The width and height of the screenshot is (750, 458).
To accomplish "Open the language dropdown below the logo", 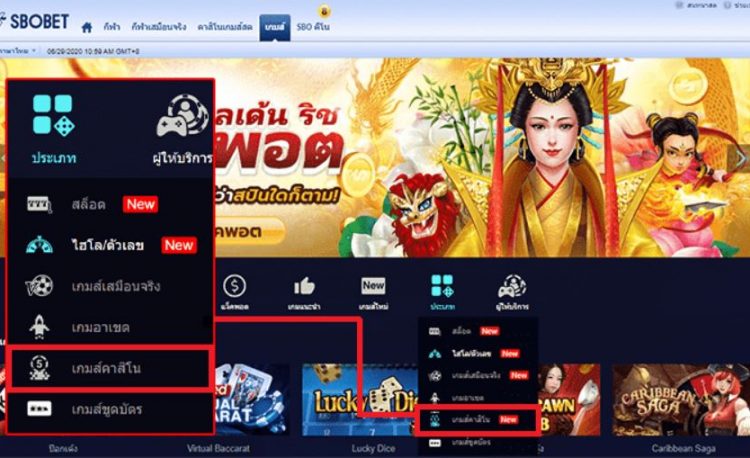I will [x=18, y=51].
